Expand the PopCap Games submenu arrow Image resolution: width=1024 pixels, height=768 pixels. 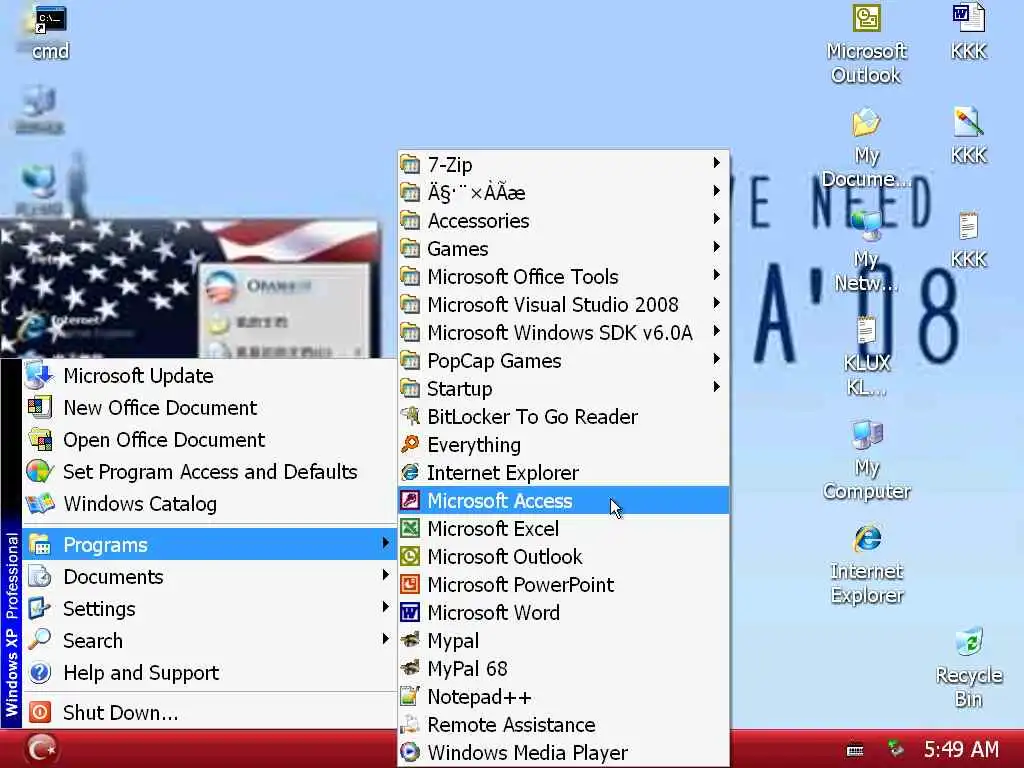pyautogui.click(x=716, y=359)
